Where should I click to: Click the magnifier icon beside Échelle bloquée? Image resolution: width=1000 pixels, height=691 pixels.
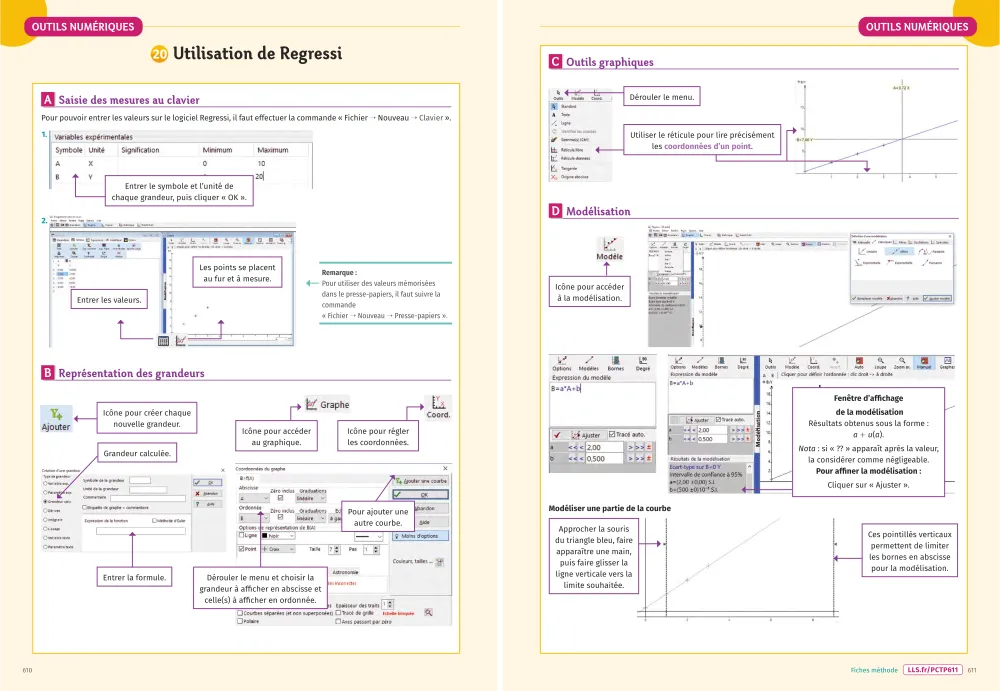coord(428,612)
